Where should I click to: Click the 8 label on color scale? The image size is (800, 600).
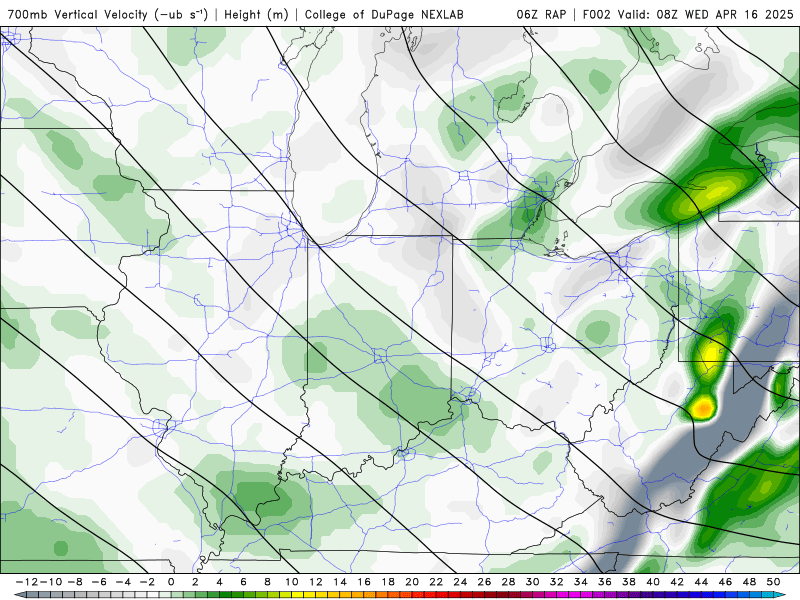click(267, 582)
